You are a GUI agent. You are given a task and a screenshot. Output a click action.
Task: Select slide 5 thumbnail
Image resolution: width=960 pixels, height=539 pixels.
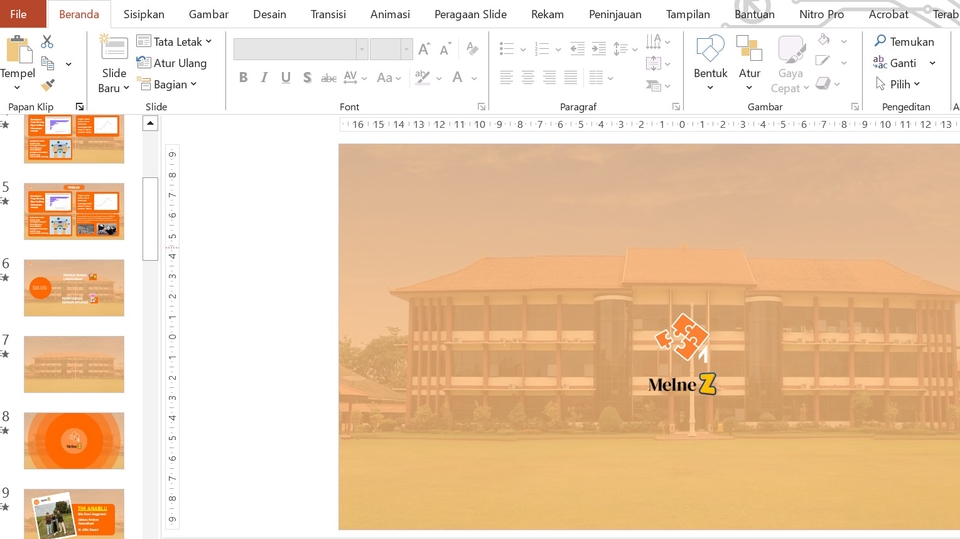click(x=73, y=211)
